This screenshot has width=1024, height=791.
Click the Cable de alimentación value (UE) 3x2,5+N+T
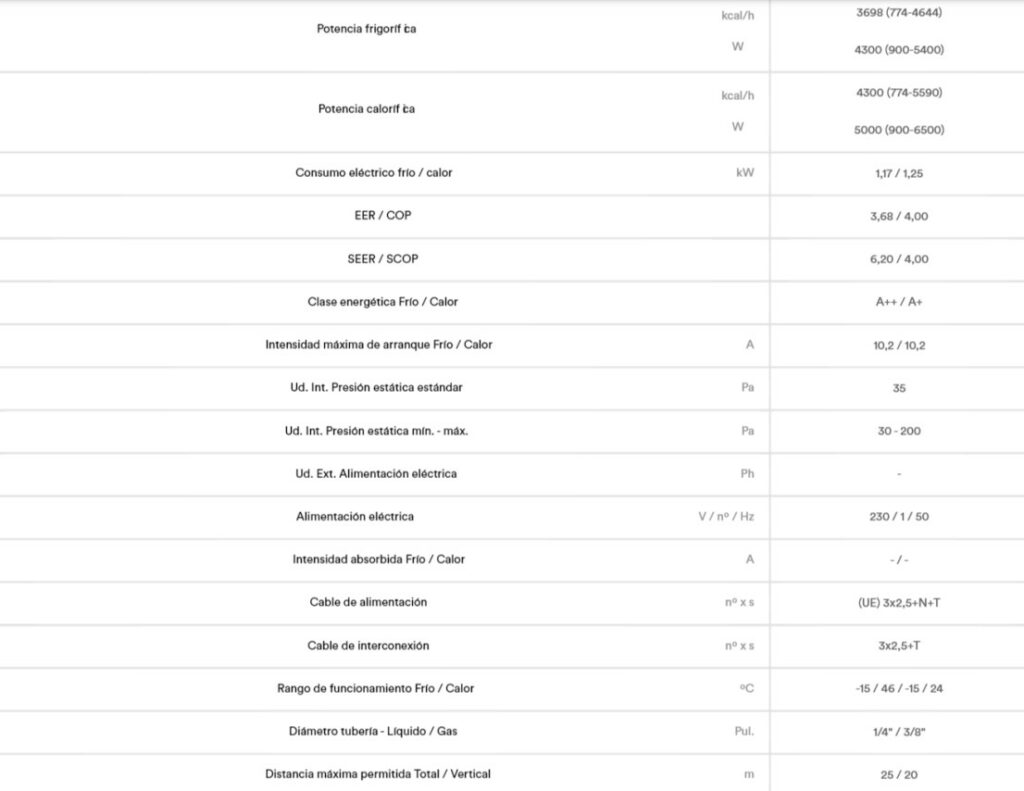(x=899, y=602)
